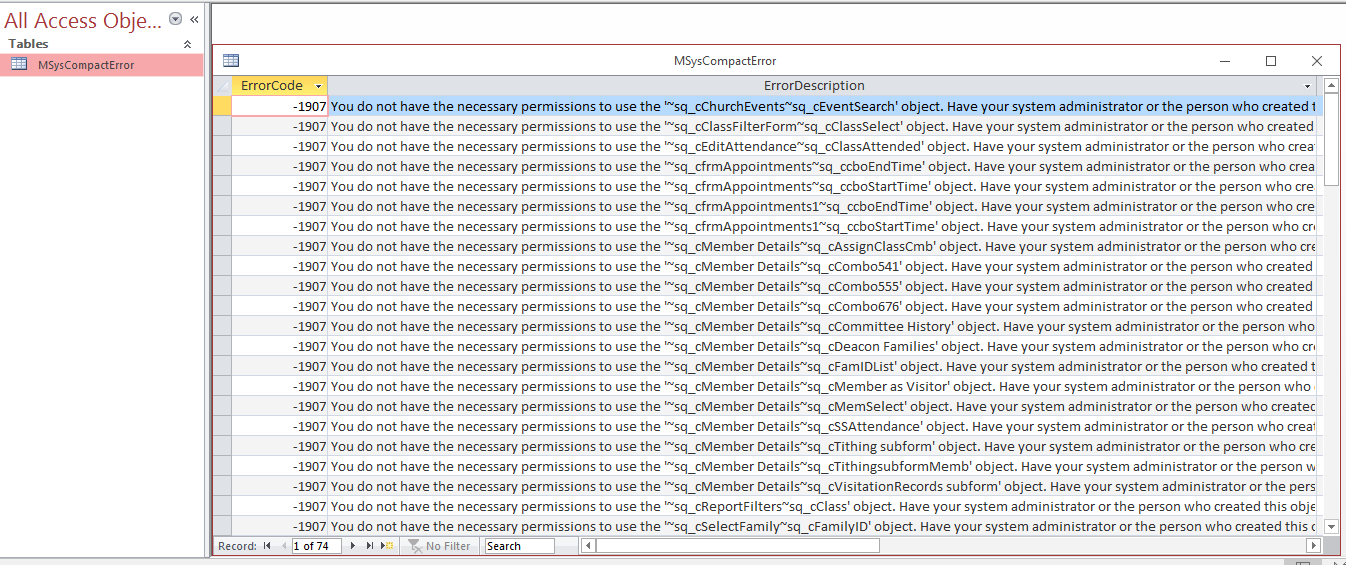Jump to the last record
Screen dimensions: 1346x565
point(369,546)
